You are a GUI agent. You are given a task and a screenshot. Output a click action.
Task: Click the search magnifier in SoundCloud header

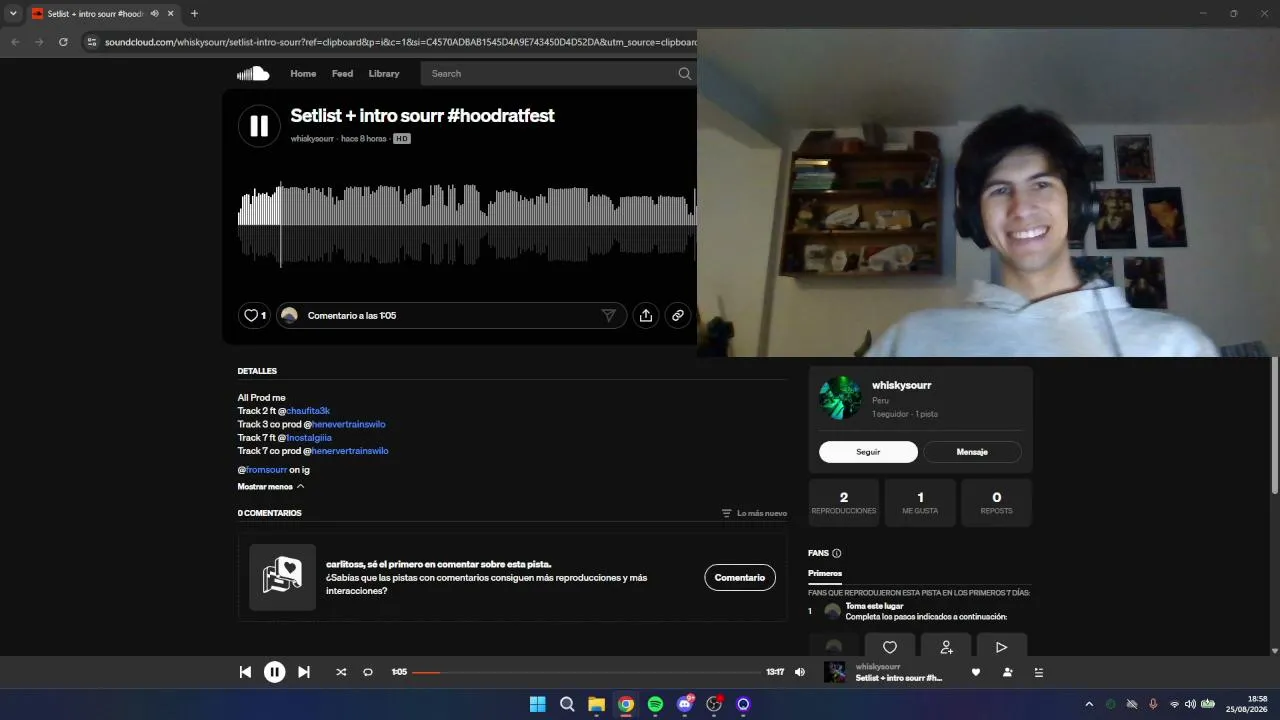coord(685,73)
